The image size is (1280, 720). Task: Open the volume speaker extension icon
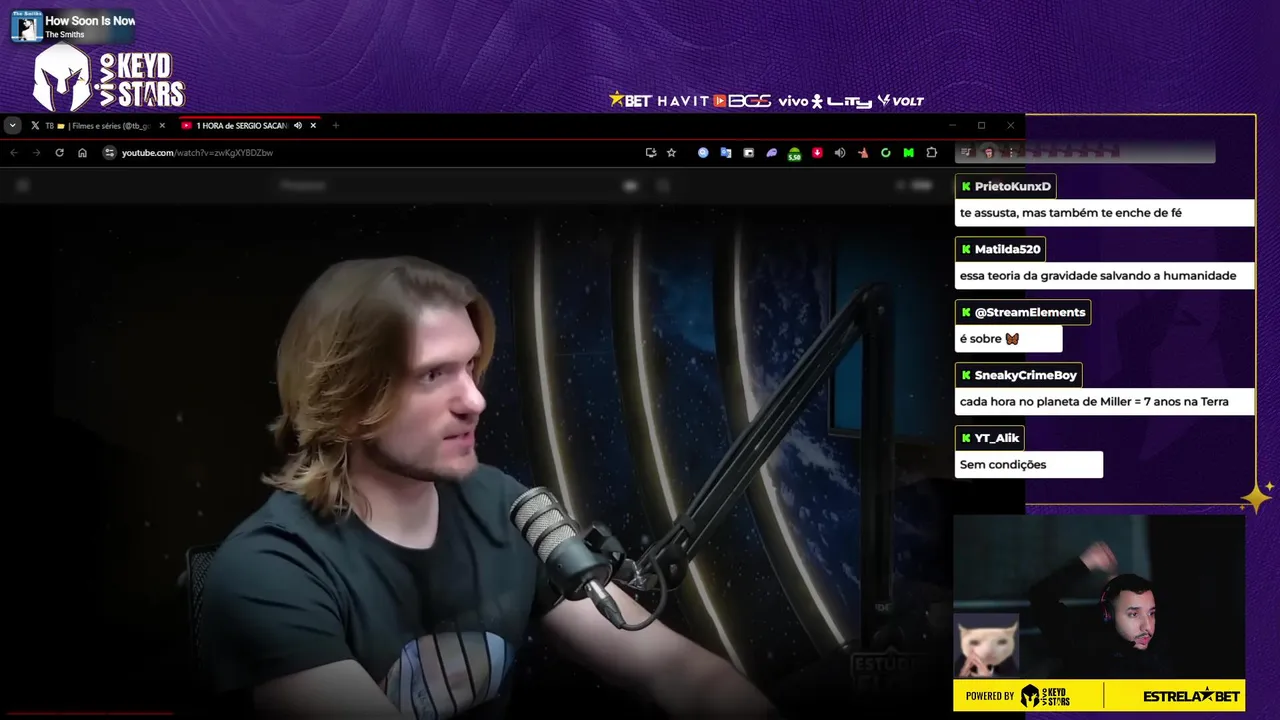tap(840, 153)
